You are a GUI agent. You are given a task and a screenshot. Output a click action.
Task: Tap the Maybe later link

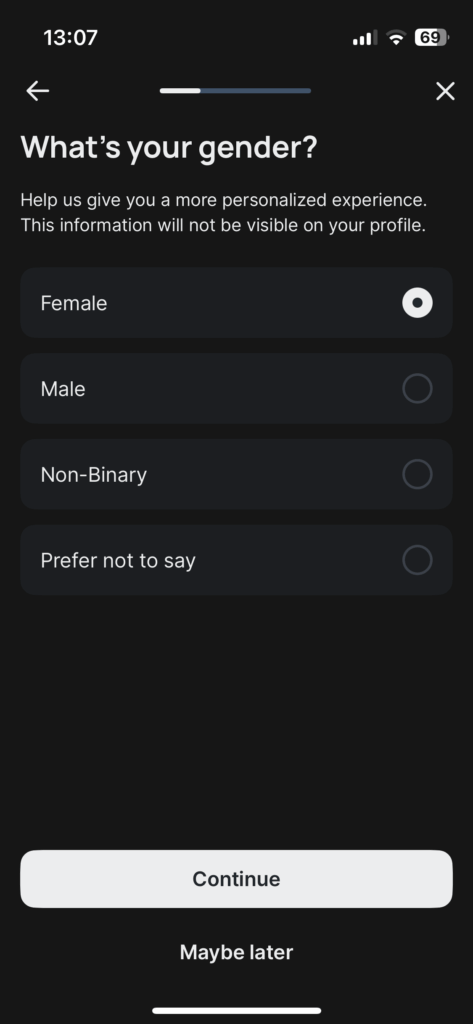[x=236, y=952]
